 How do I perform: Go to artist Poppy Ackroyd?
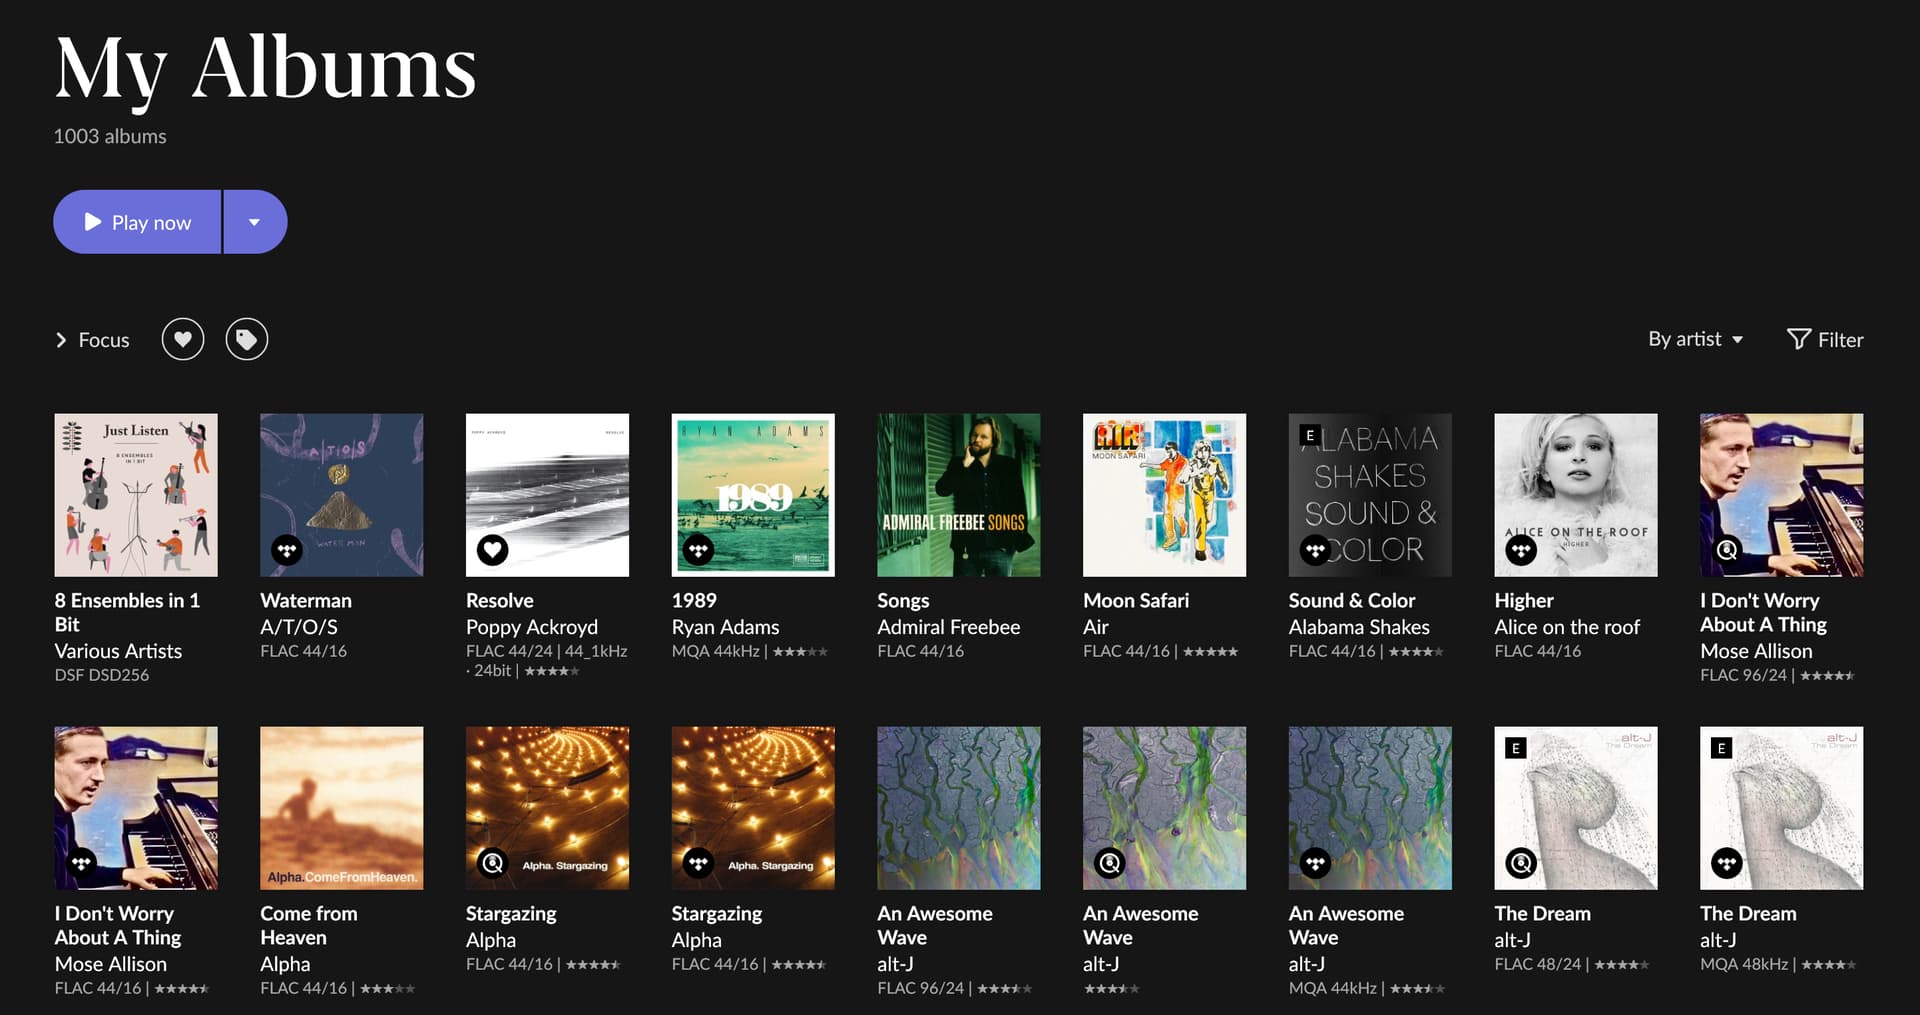point(532,627)
